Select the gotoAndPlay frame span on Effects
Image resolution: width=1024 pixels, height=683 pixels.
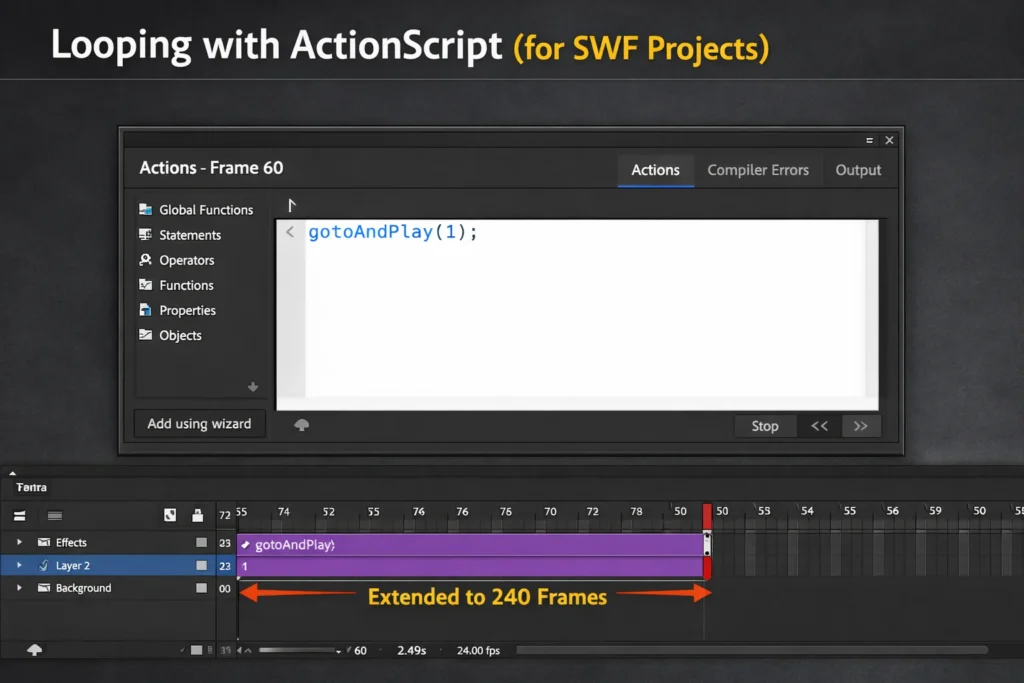click(470, 545)
